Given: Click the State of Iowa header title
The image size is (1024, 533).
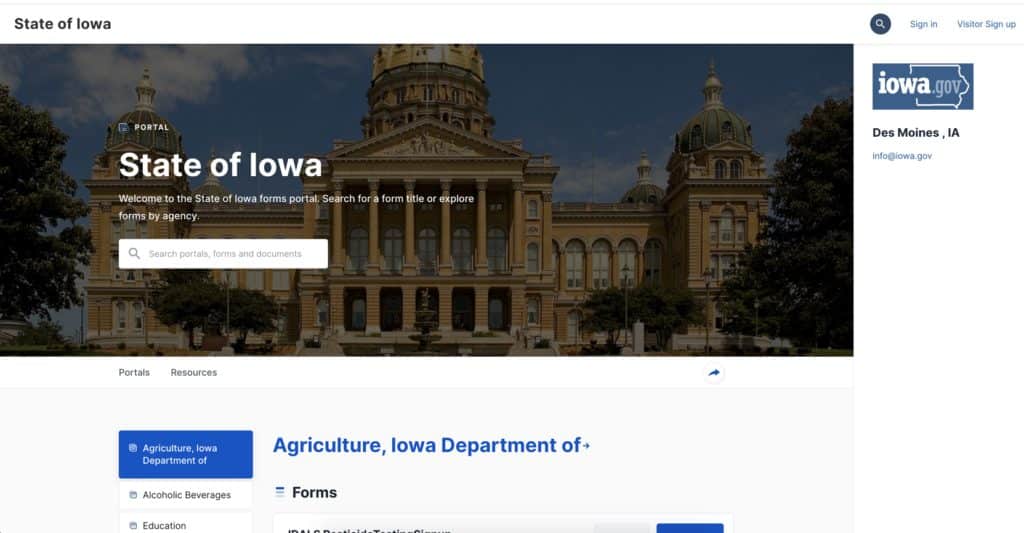Looking at the screenshot, I should pos(63,24).
